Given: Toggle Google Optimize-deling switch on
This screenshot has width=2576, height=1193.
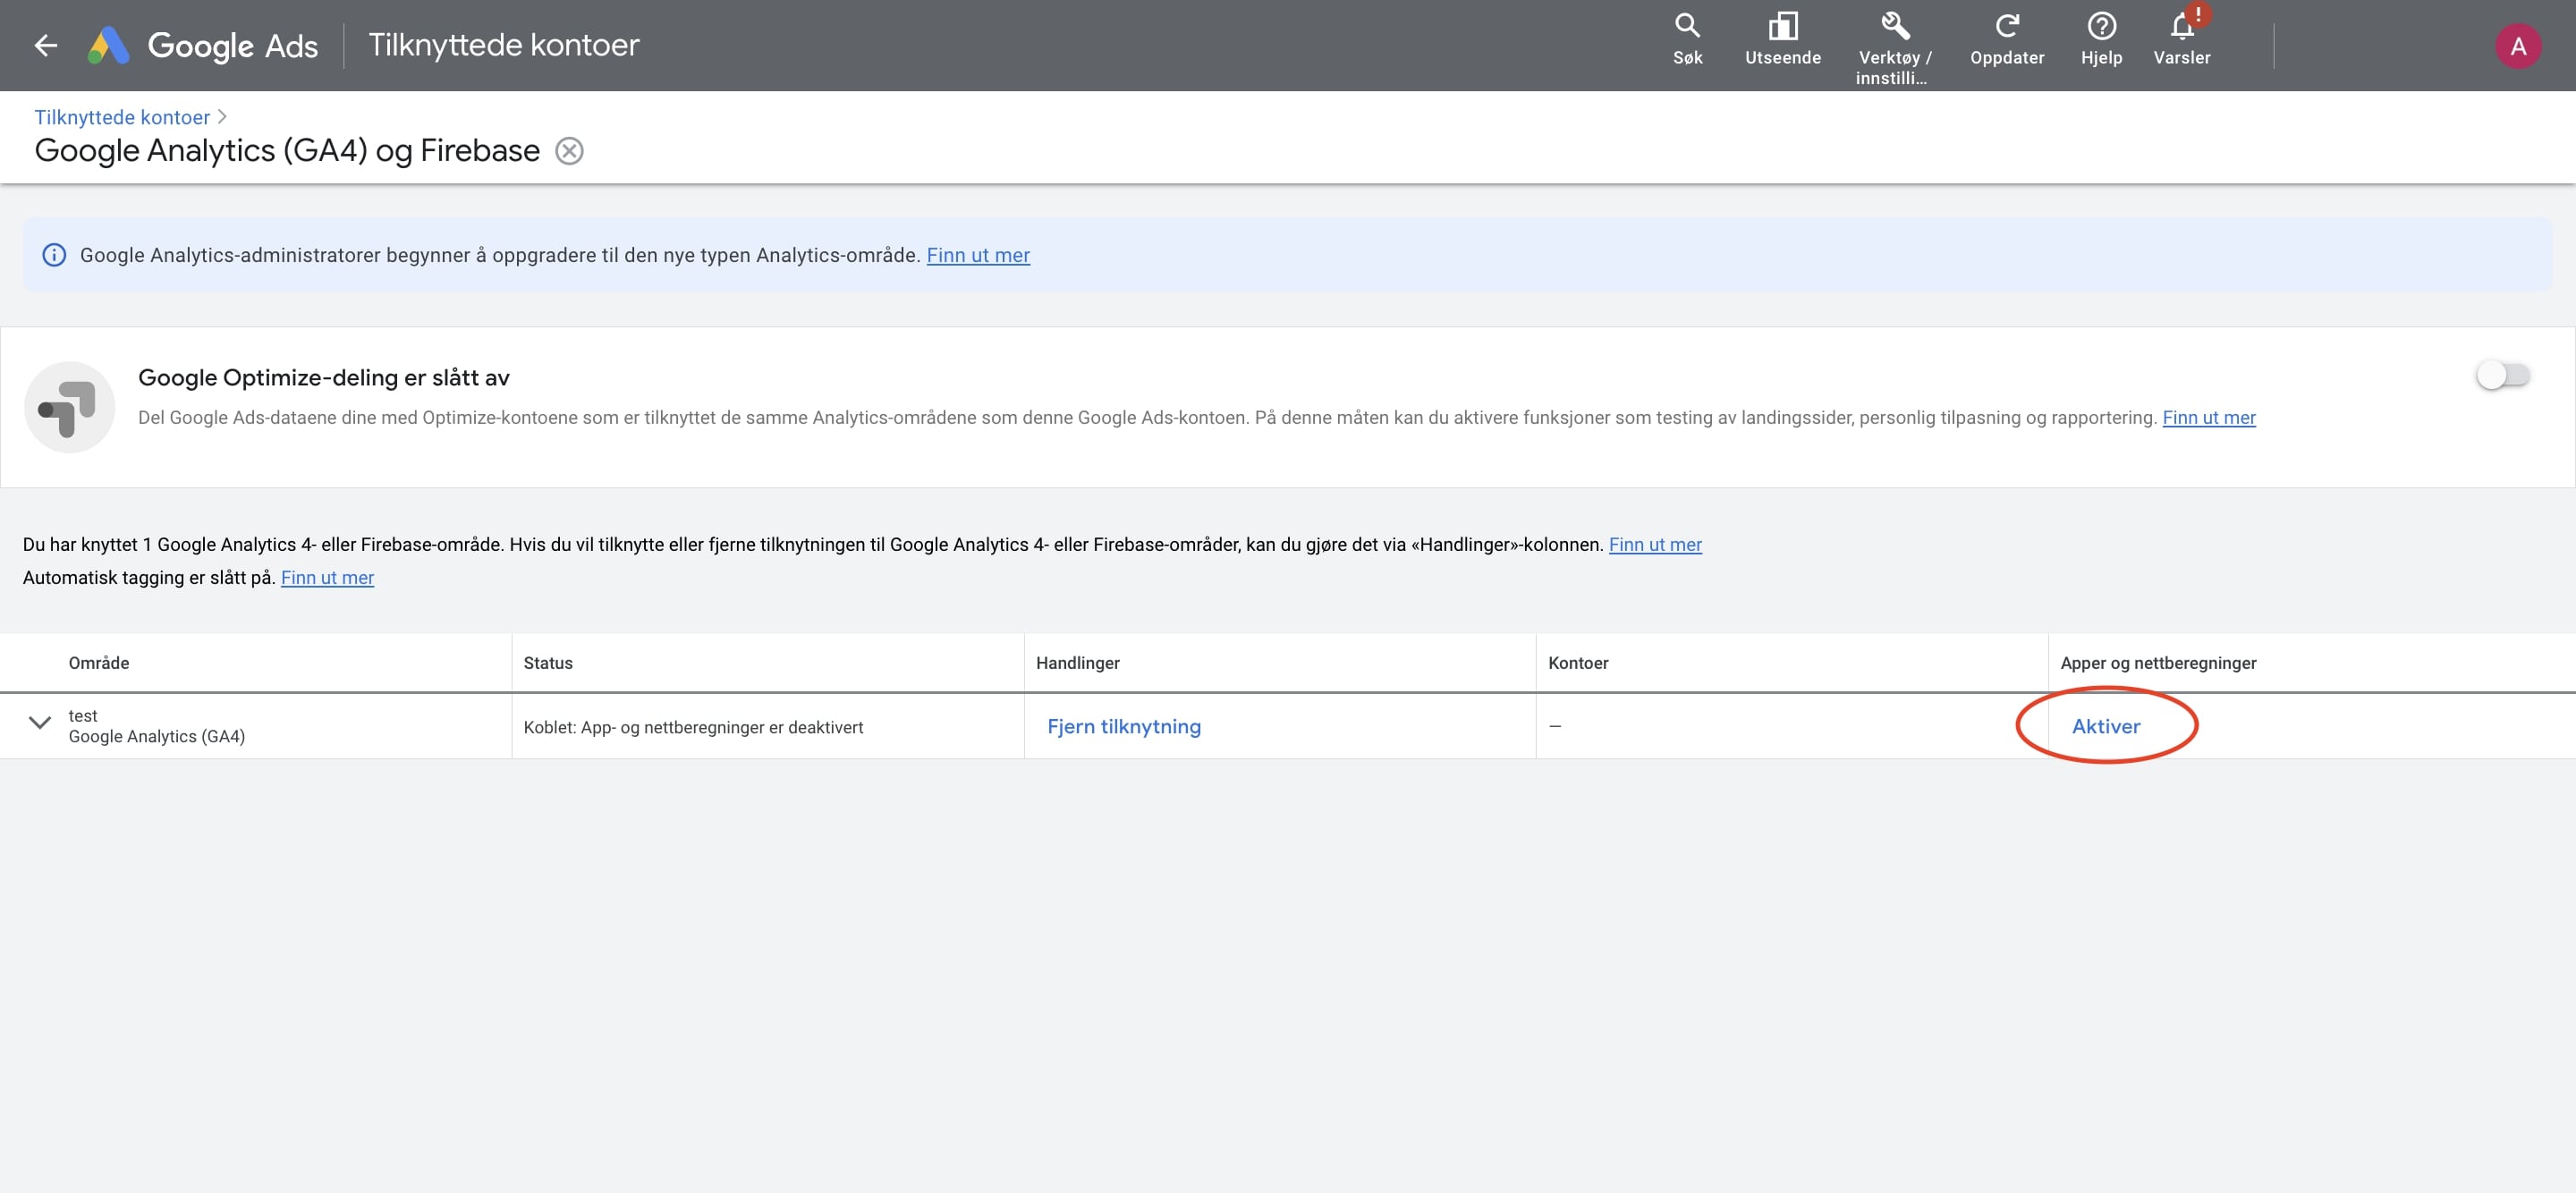Looking at the screenshot, I should coord(2502,376).
